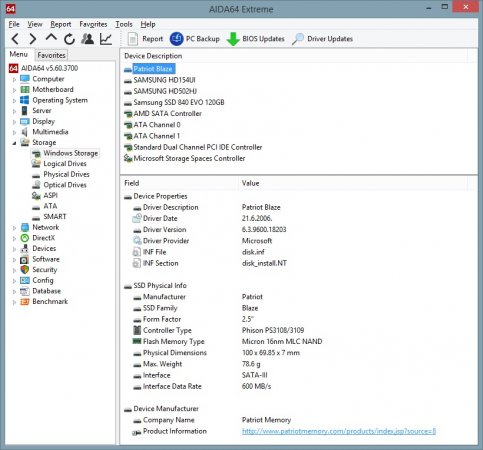Viewport: 483px width, 450px height.
Task: Expand the DirectX tree node
Action: [x=14, y=239]
